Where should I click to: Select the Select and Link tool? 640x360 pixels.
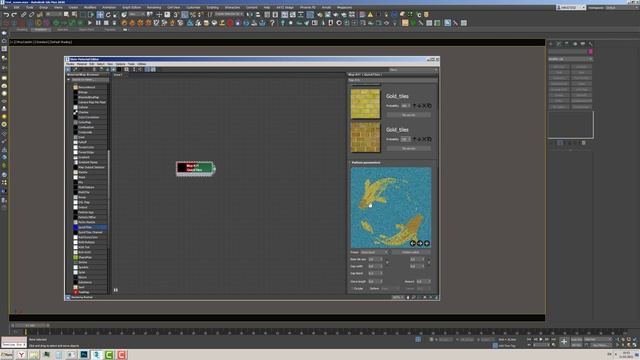24,15
